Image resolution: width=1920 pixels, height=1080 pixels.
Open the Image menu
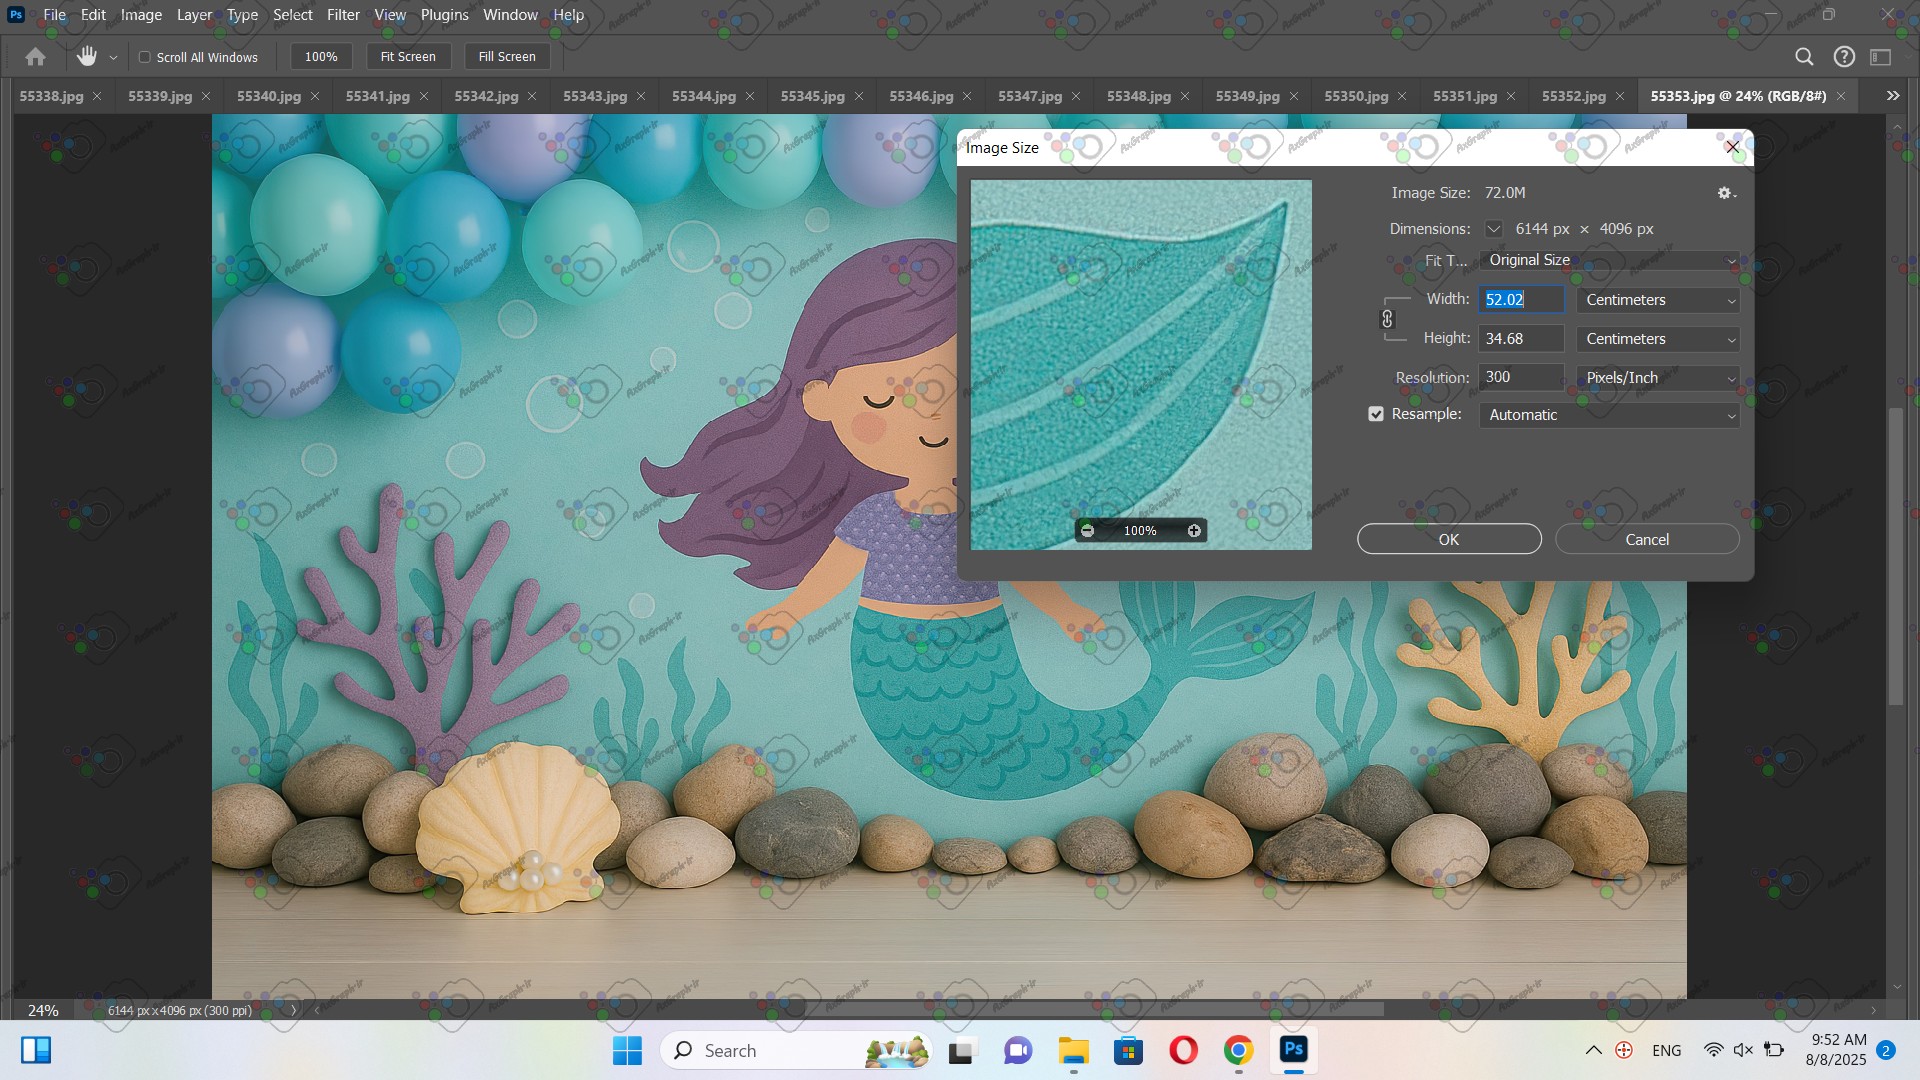[141, 15]
